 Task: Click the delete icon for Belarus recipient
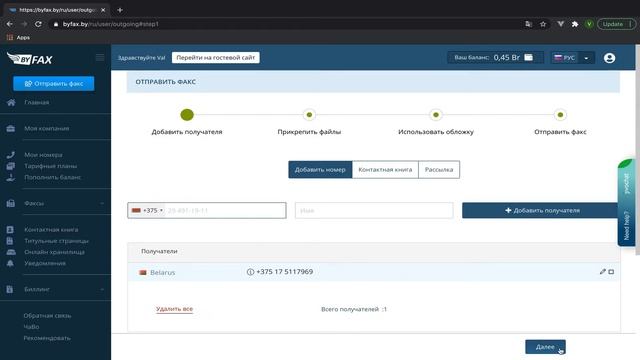[611, 271]
